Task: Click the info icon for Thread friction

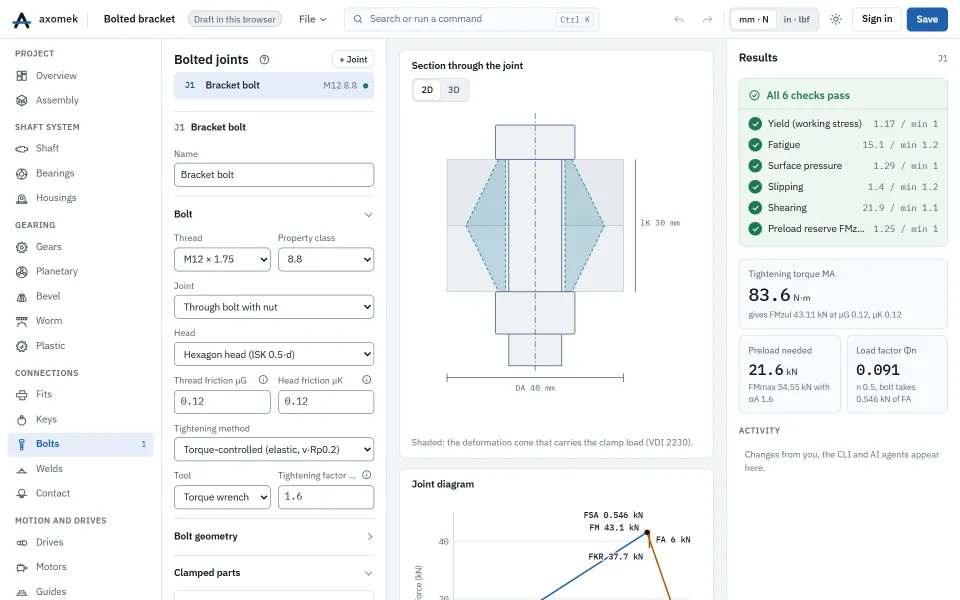Action: 263,380
